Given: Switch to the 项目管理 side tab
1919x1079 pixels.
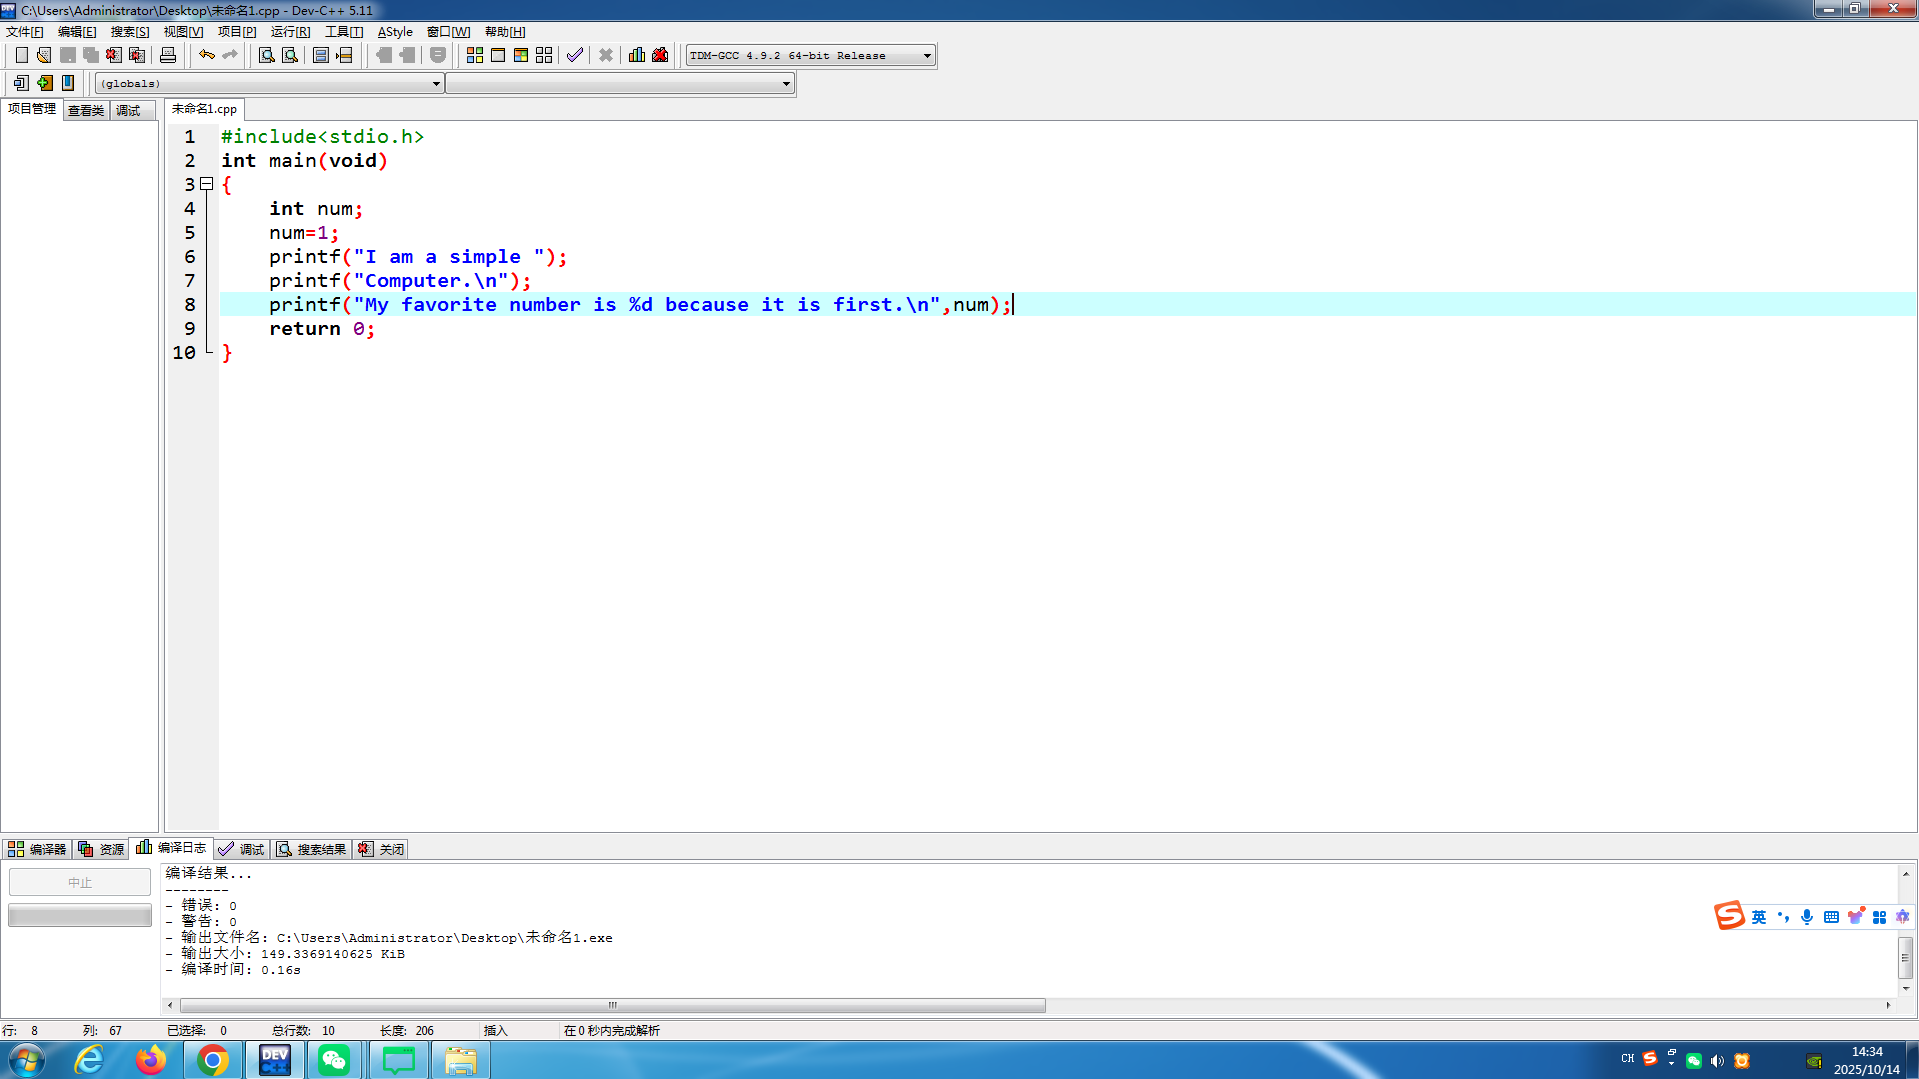Looking at the screenshot, I should (32, 109).
